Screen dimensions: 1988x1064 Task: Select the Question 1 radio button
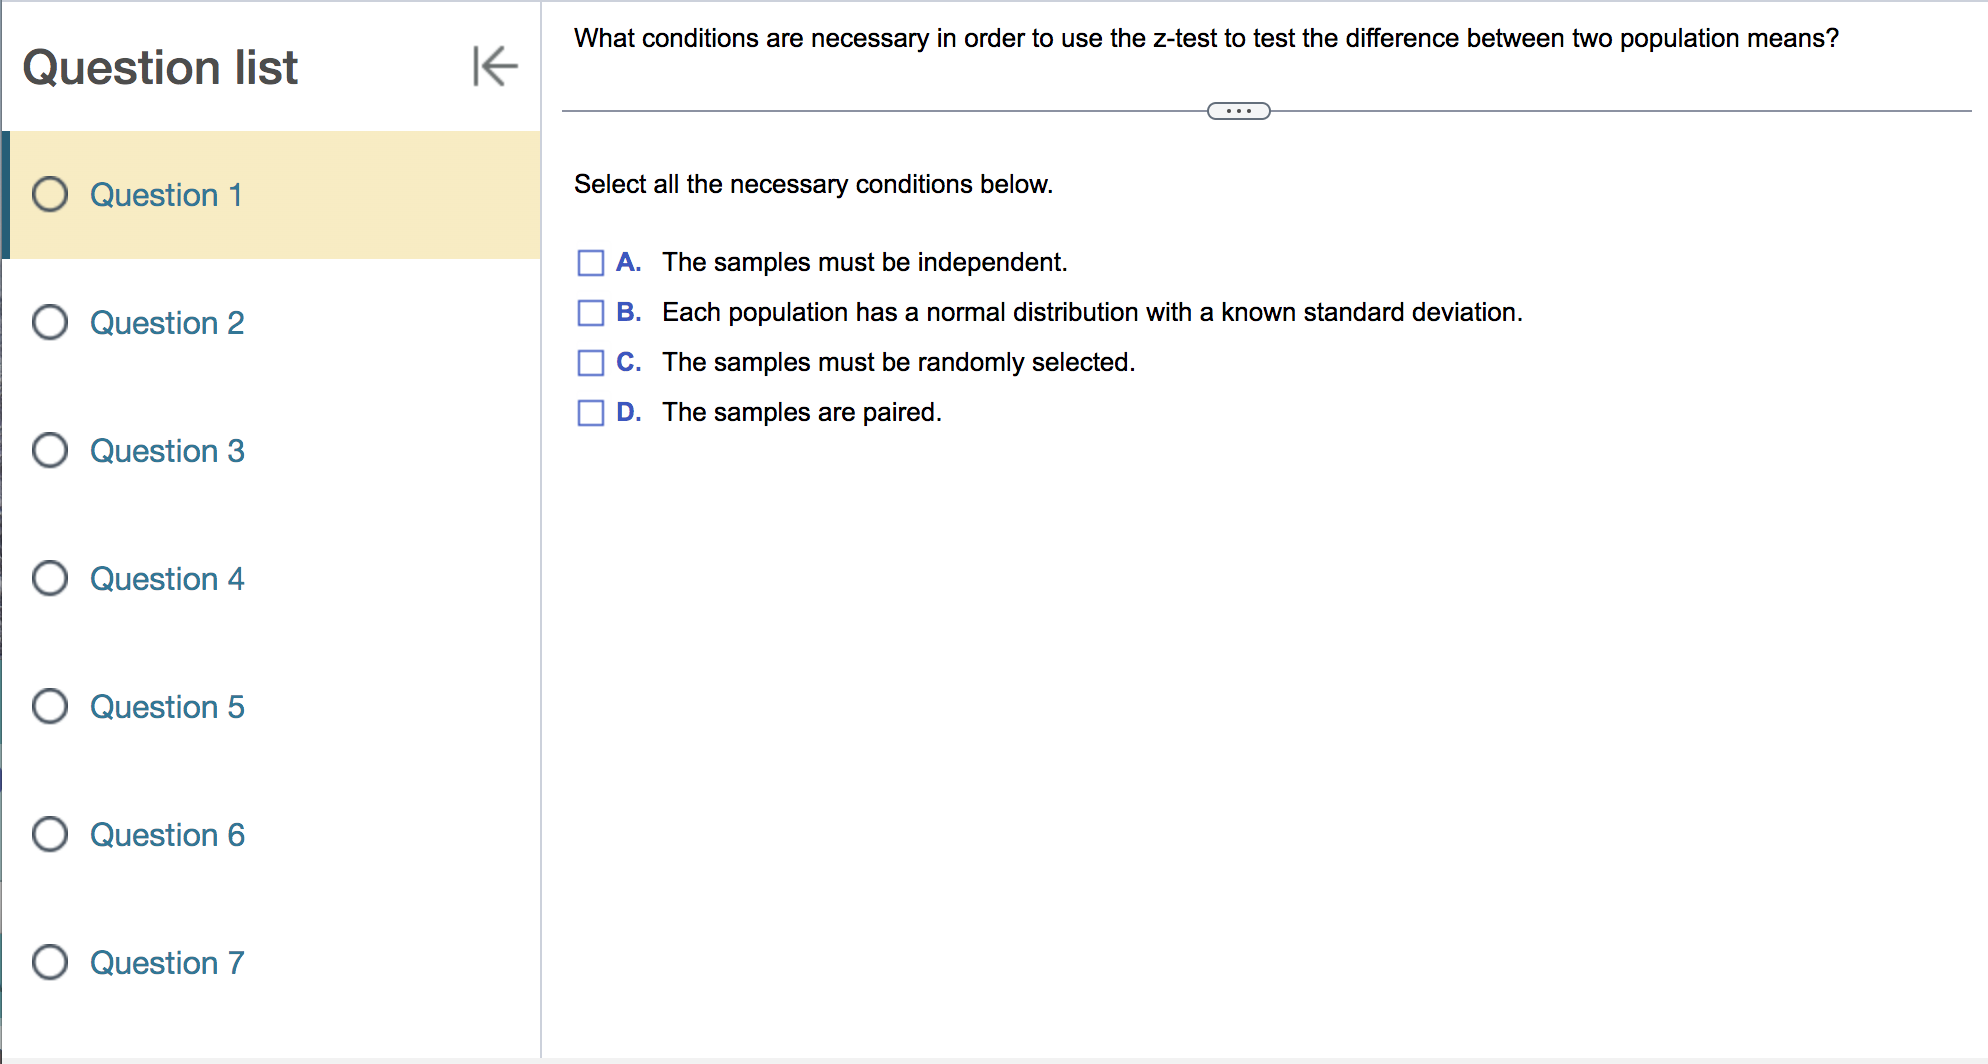tap(49, 195)
